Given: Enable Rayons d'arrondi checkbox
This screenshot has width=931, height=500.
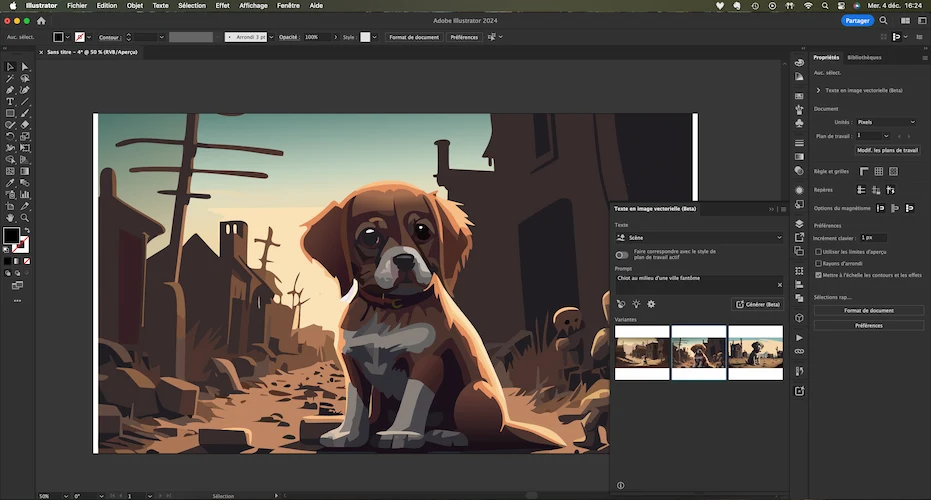Looking at the screenshot, I should pyautogui.click(x=818, y=263).
